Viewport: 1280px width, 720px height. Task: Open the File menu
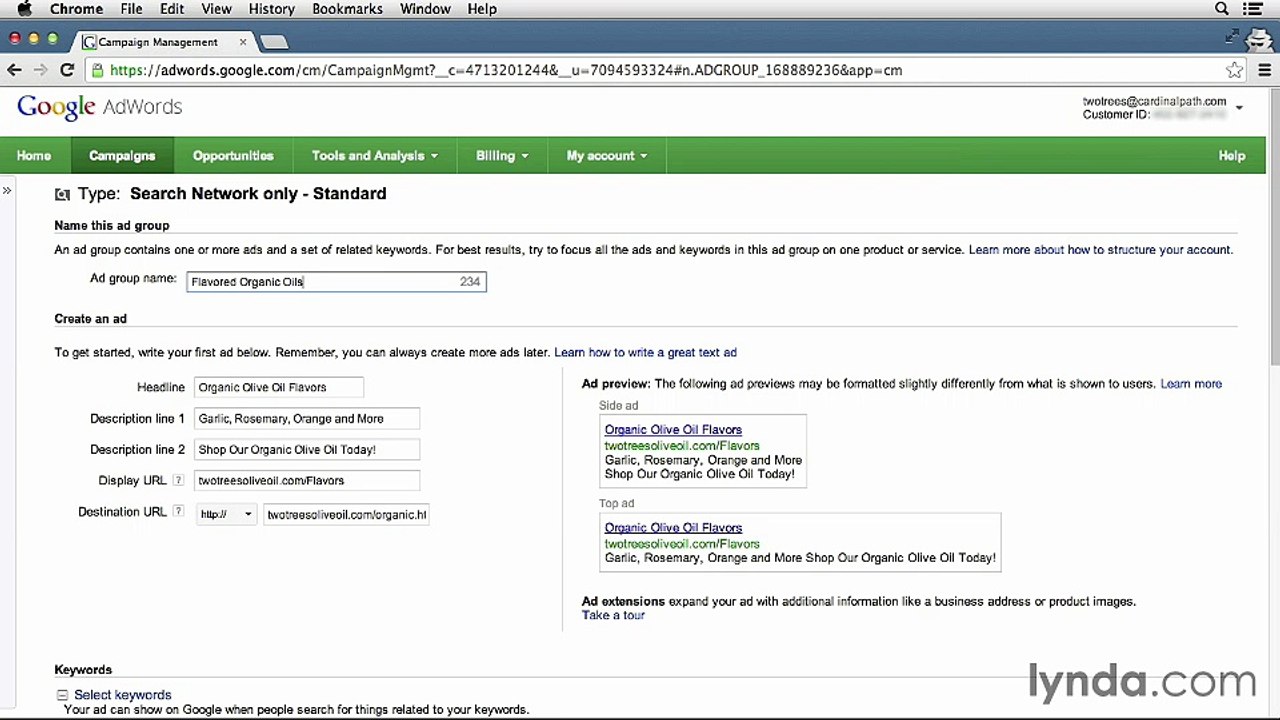click(131, 9)
